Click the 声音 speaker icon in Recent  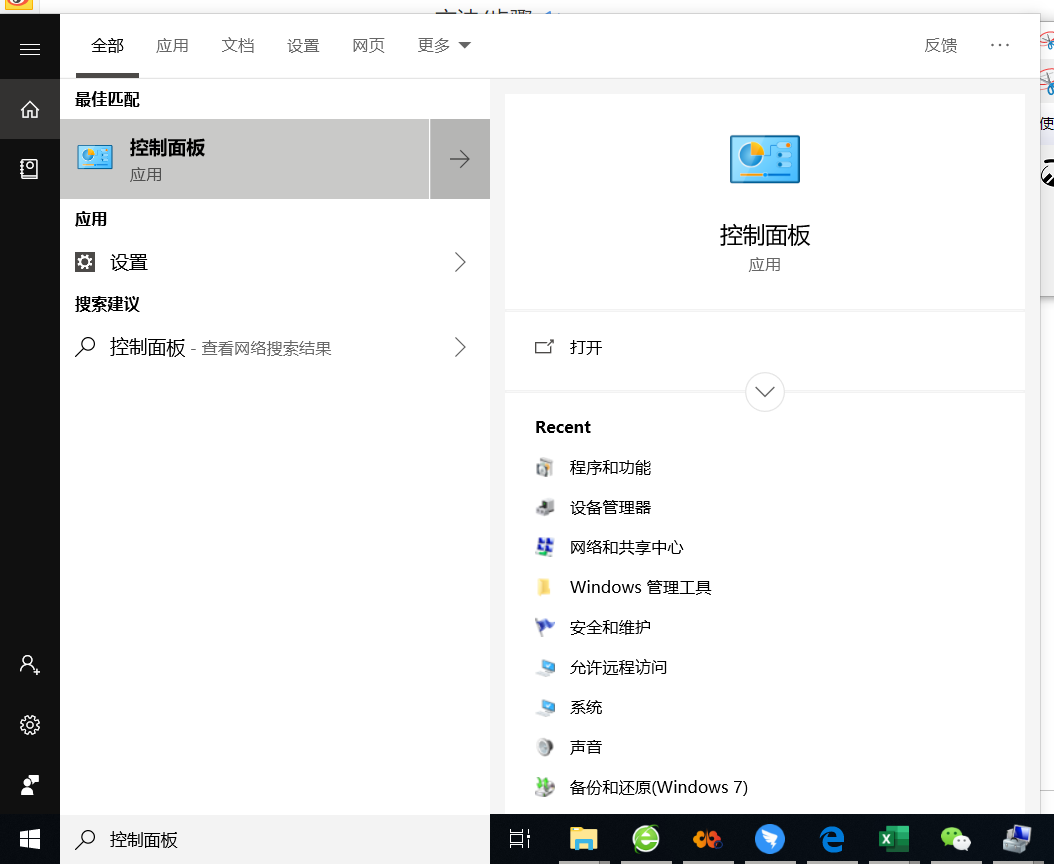pyautogui.click(x=544, y=746)
